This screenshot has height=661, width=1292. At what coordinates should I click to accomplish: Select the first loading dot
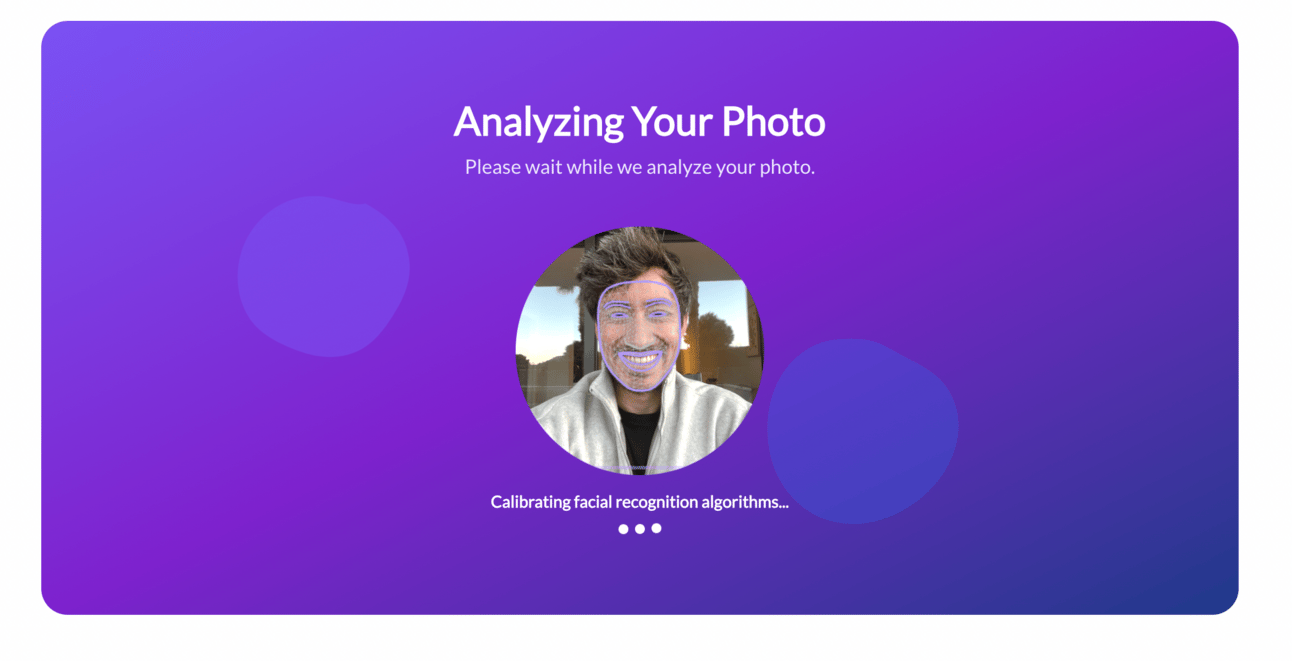click(x=623, y=529)
